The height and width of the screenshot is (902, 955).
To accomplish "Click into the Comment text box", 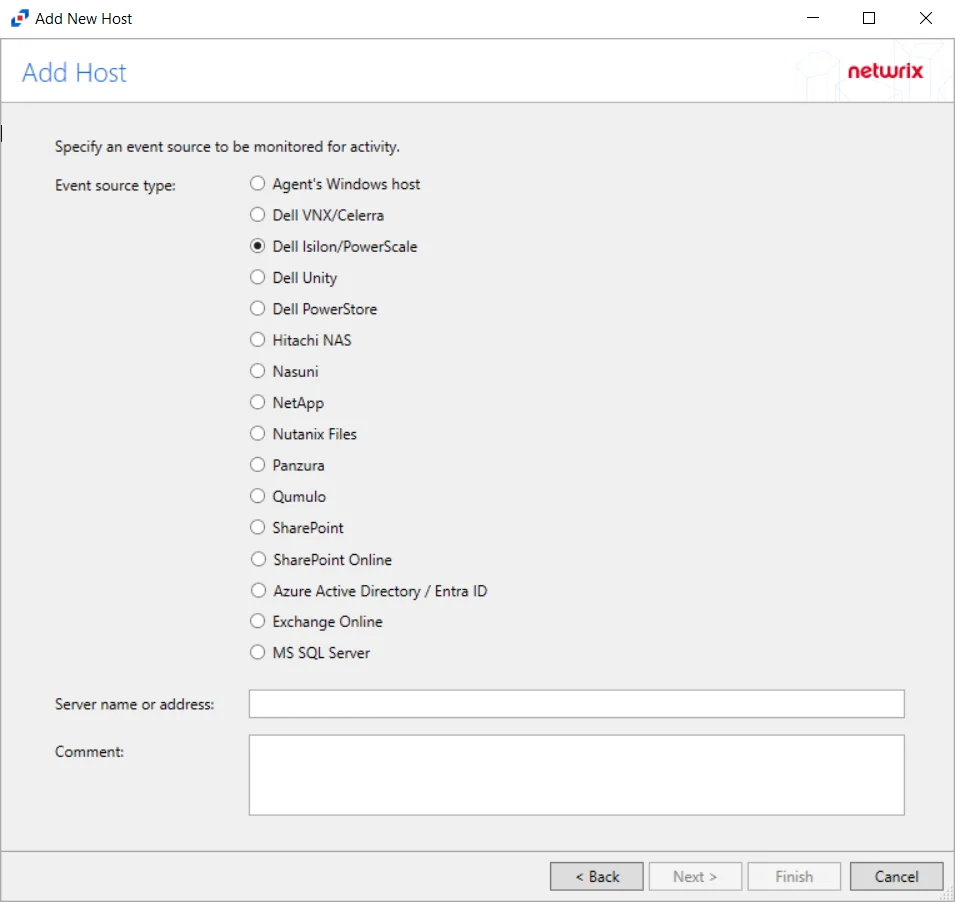I will (576, 775).
